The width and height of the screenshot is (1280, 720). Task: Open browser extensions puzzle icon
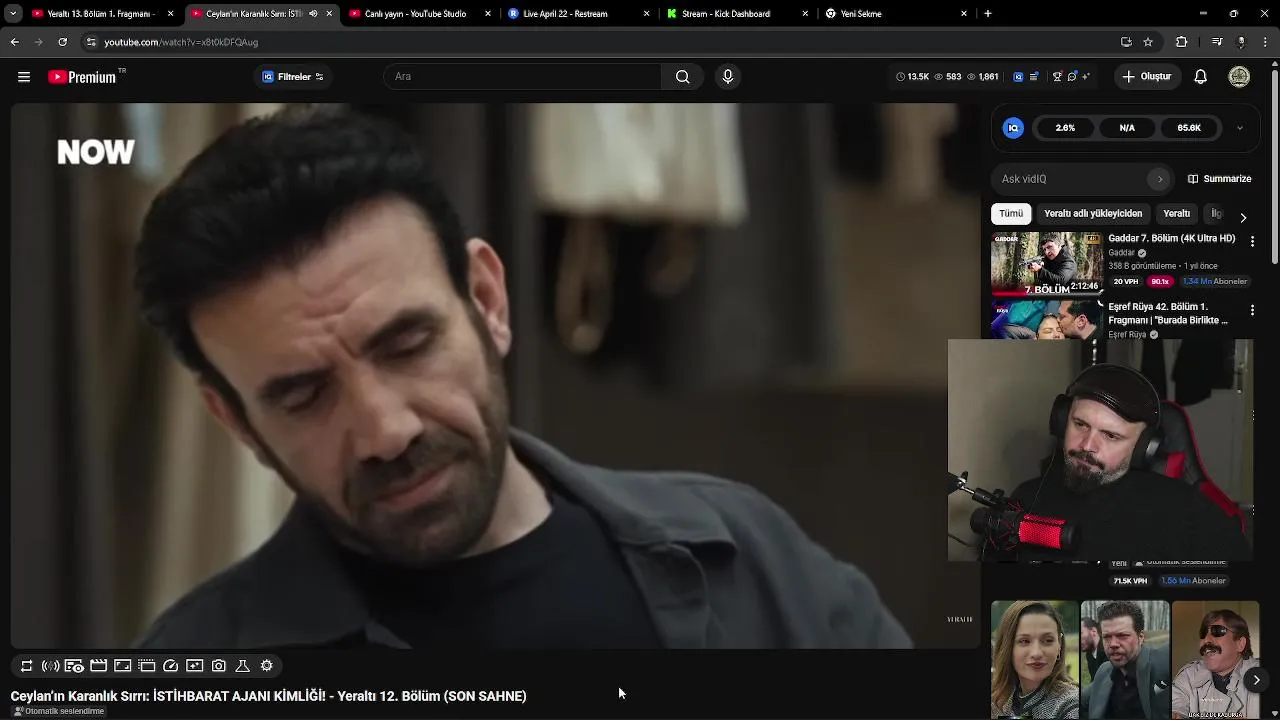1181,42
